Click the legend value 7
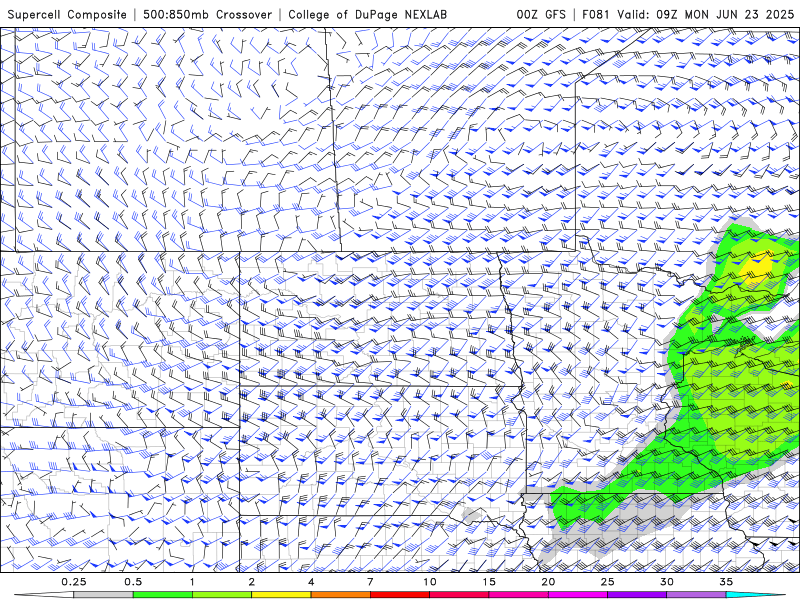The height and width of the screenshot is (600, 800). pos(370,582)
